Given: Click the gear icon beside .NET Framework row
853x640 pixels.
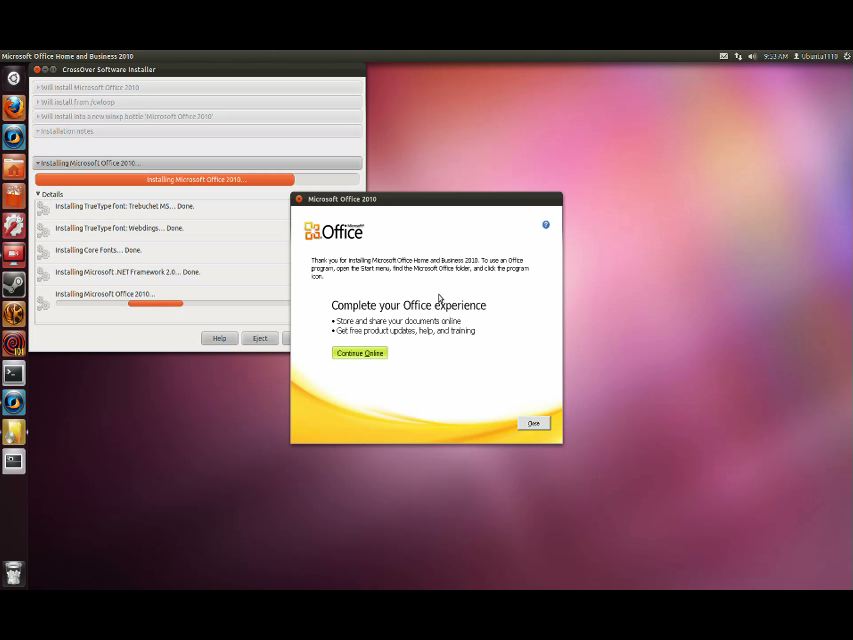Looking at the screenshot, I should 43,274.
